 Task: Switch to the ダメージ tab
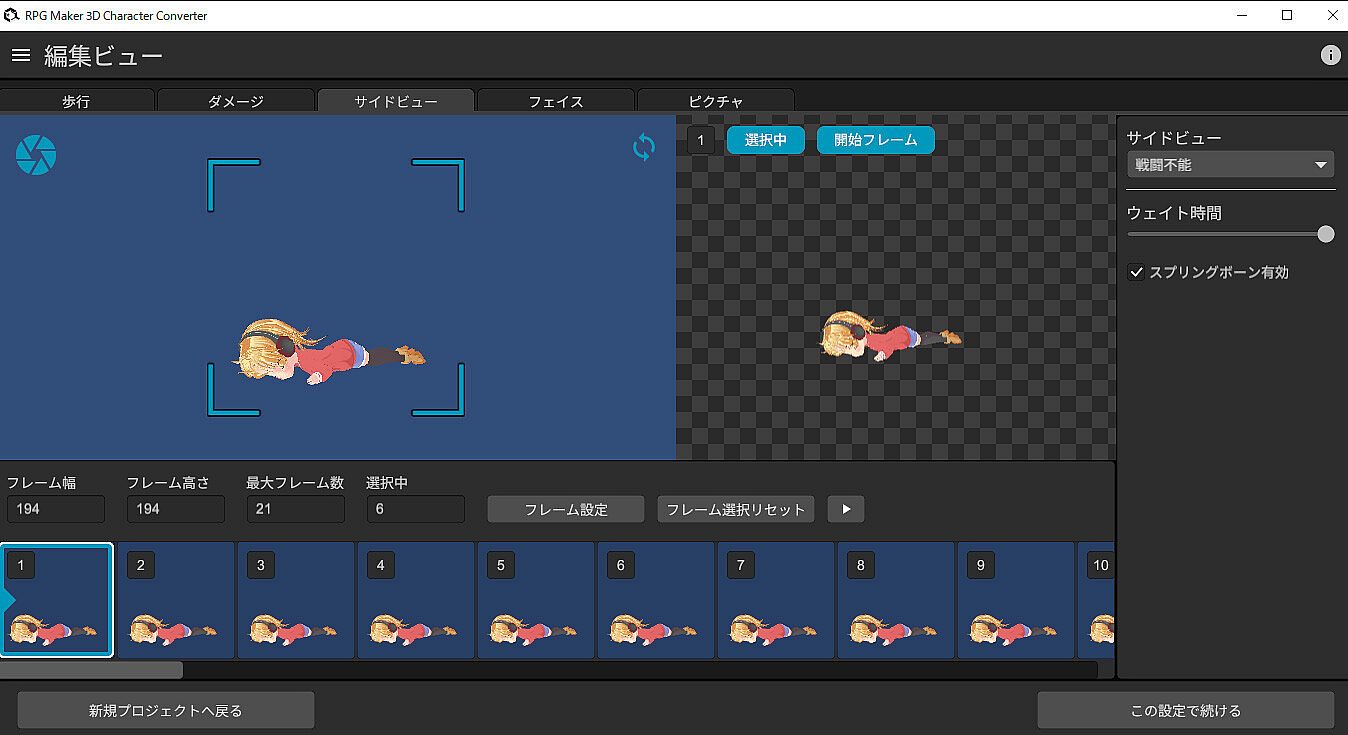236,101
